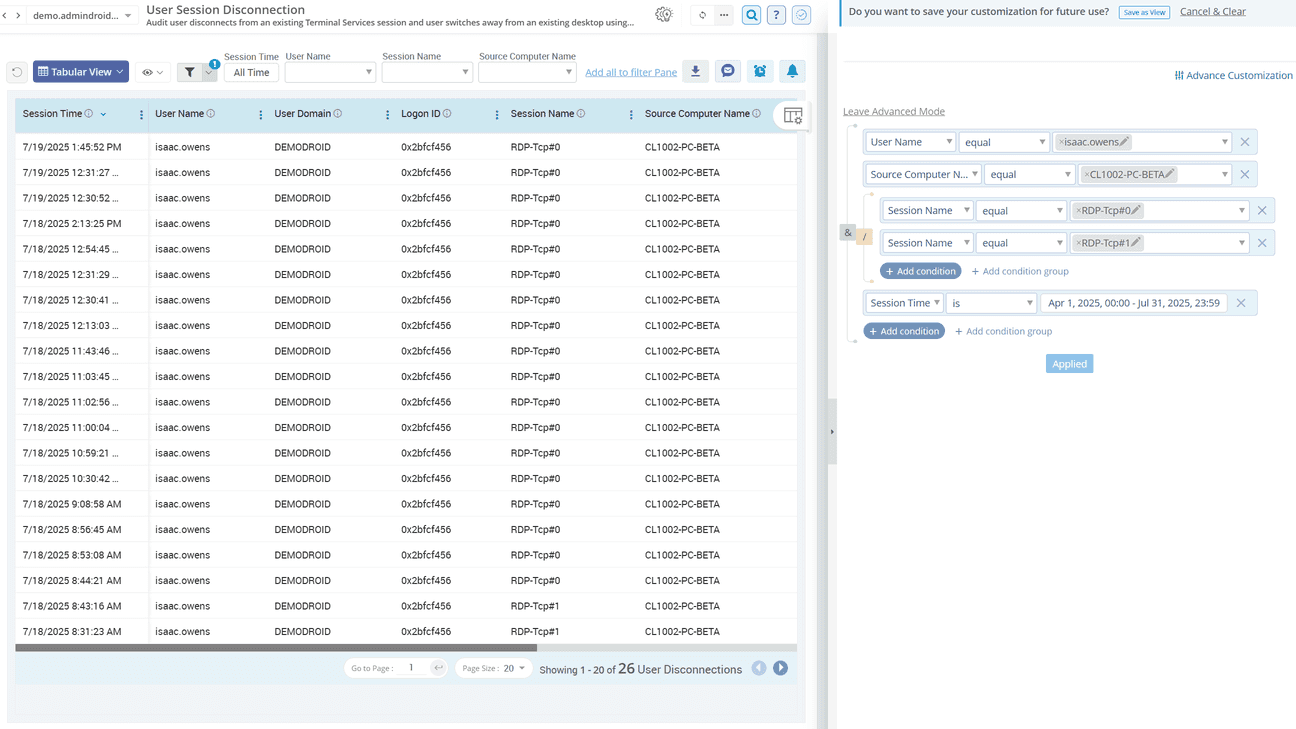Click the download export icon
This screenshot has width=1296, height=729.
point(695,71)
